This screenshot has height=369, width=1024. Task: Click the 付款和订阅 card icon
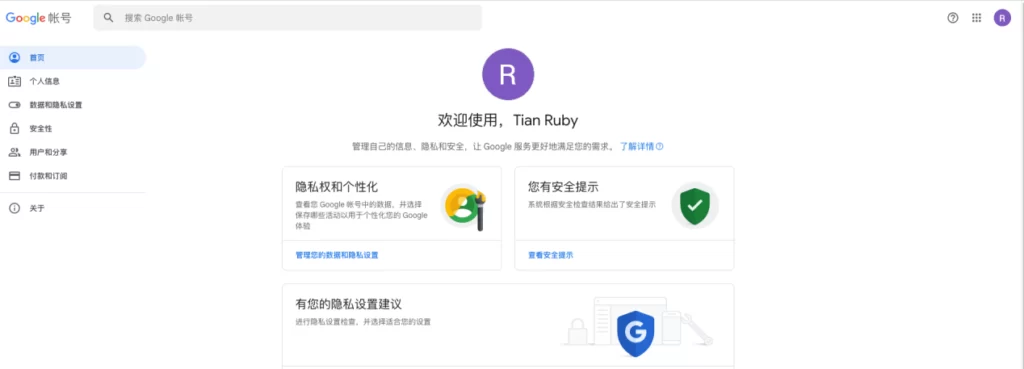point(14,176)
